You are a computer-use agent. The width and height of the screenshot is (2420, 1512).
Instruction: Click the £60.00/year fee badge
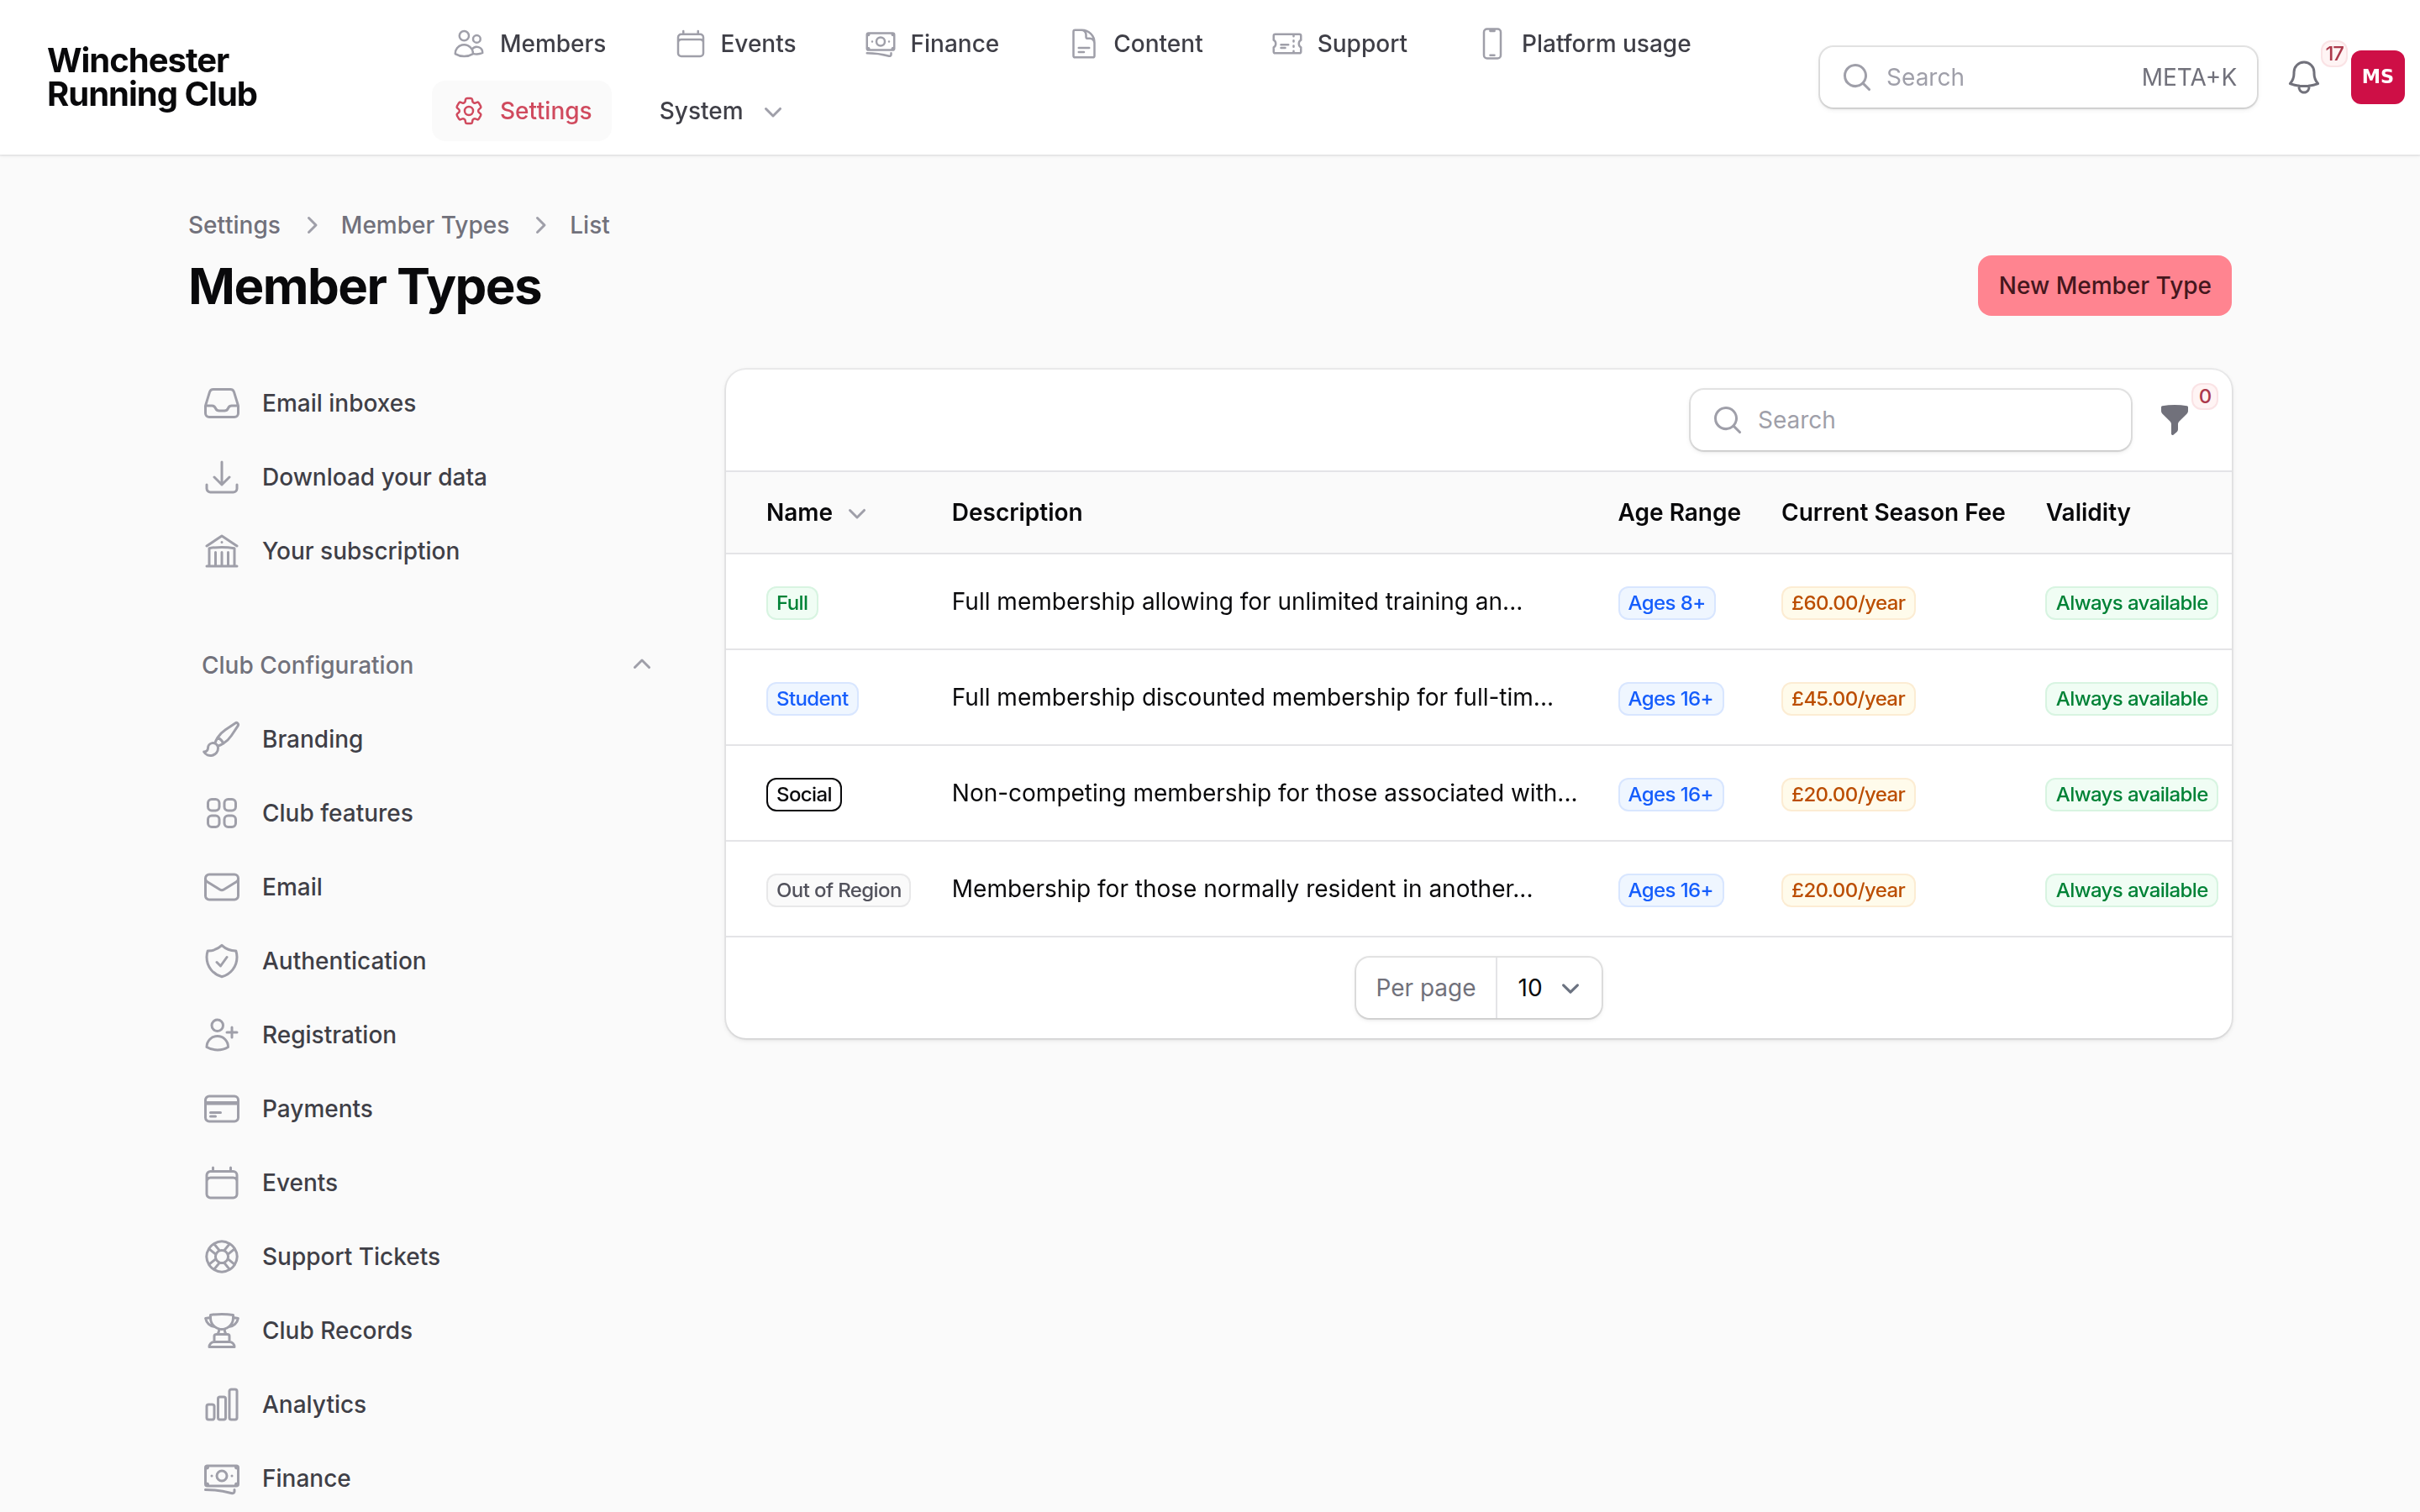click(x=1848, y=603)
